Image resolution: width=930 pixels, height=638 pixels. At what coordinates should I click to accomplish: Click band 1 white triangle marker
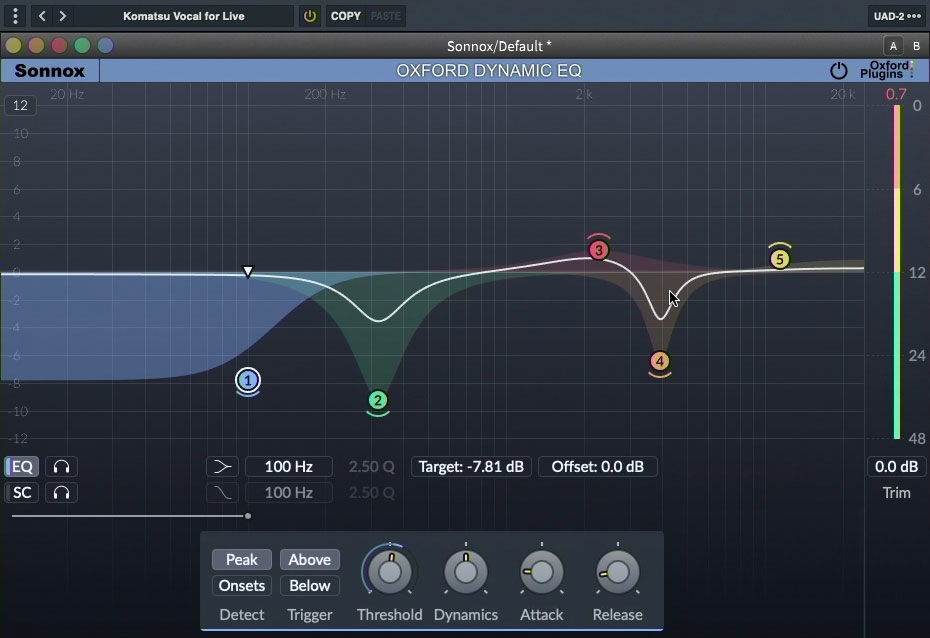248,272
